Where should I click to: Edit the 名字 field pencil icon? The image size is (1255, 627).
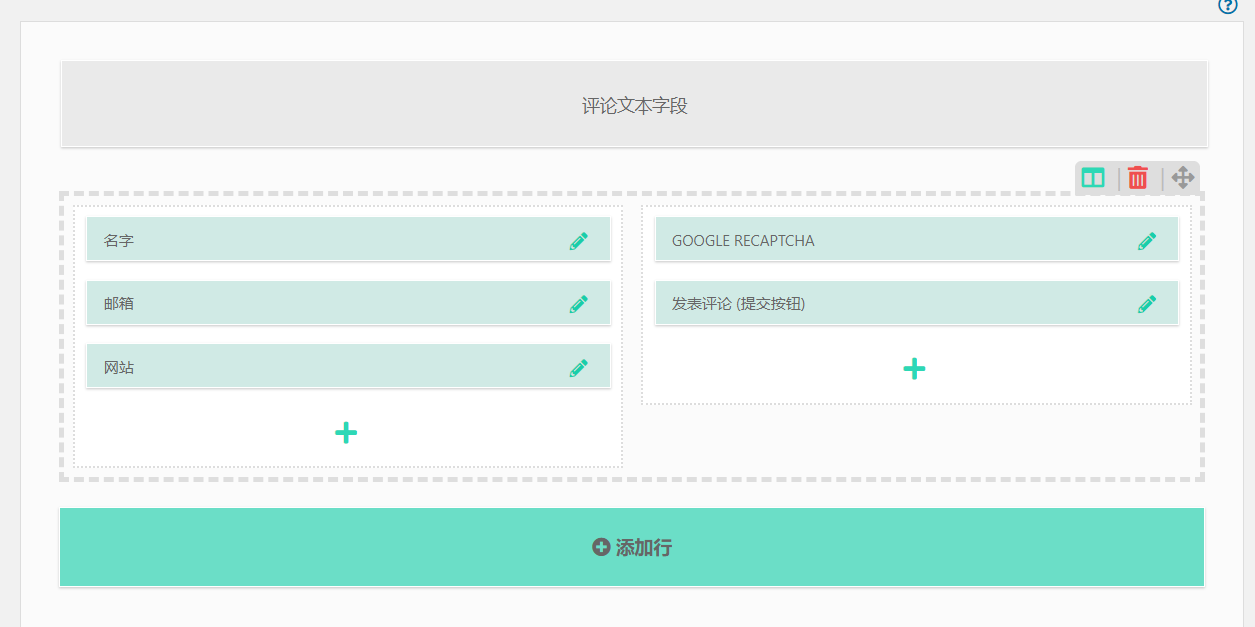pos(579,240)
